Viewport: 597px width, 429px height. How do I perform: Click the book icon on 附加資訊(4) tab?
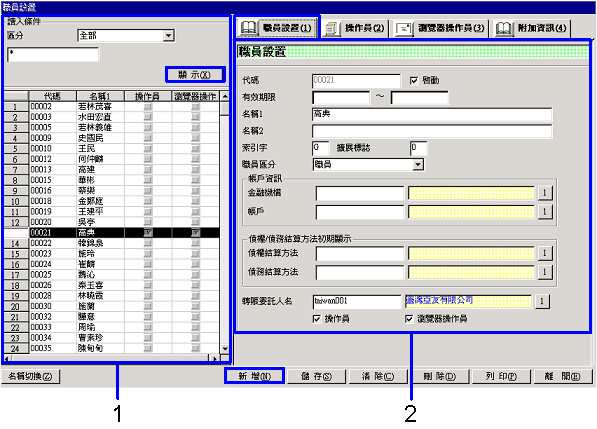pos(503,29)
